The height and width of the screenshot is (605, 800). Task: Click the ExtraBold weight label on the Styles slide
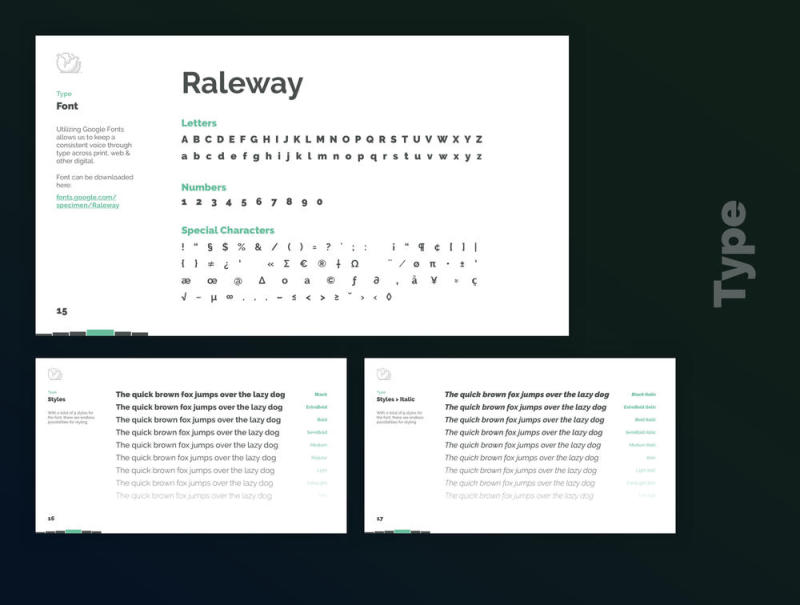pyautogui.click(x=317, y=407)
